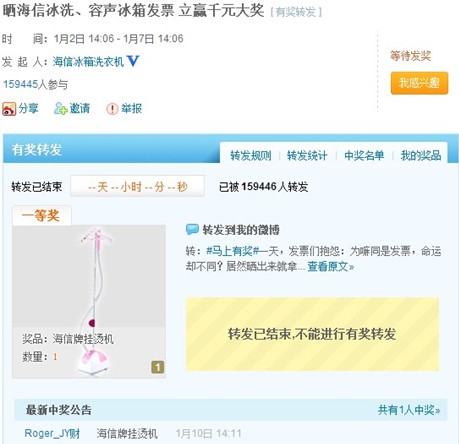459x444 pixels.
Task: Click the red report warning icon
Action: pyautogui.click(x=112, y=109)
